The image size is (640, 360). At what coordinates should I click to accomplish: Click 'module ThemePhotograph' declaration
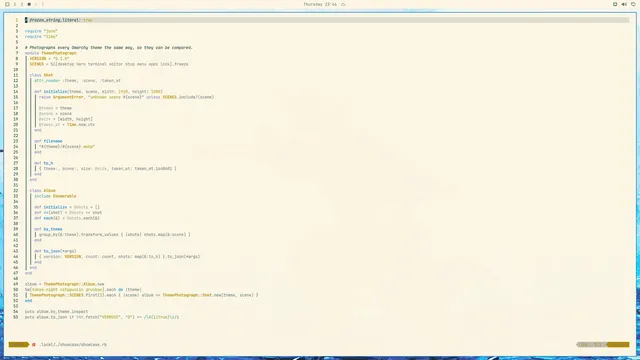51,53
